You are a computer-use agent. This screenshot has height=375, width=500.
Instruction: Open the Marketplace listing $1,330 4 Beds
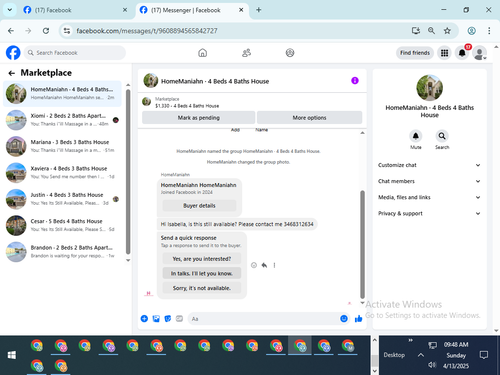(x=187, y=102)
